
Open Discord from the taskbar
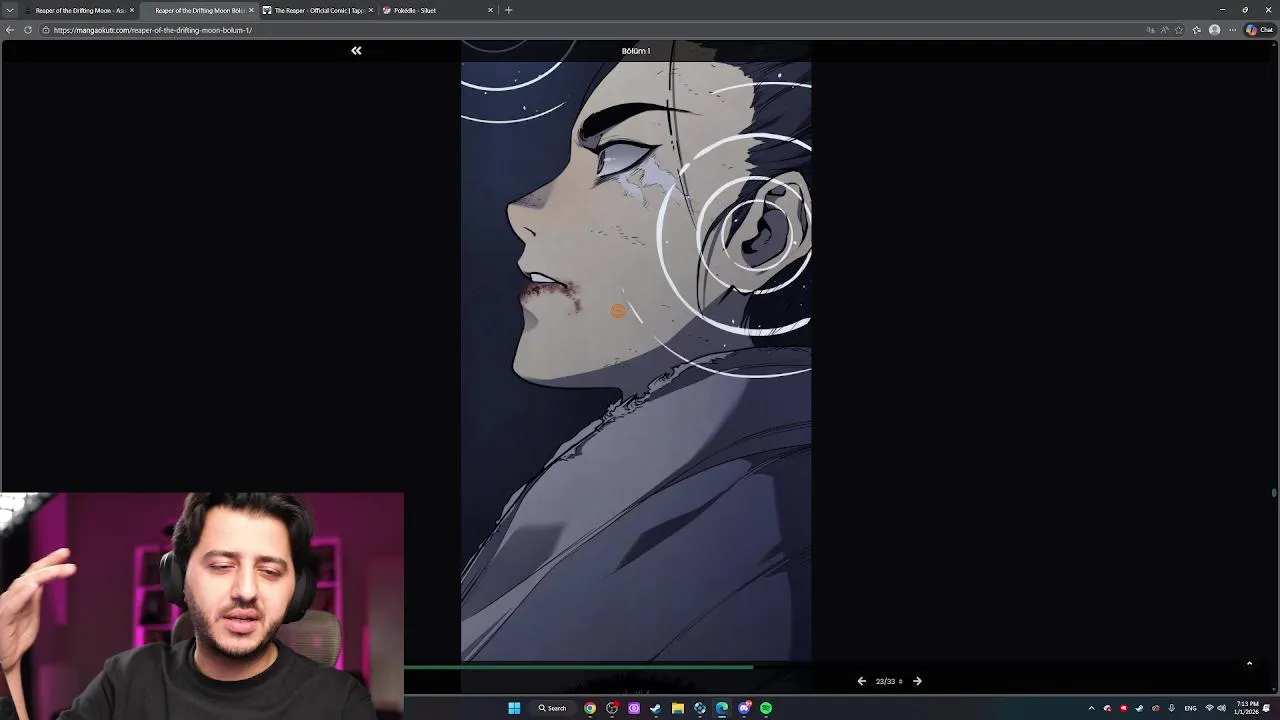744,708
